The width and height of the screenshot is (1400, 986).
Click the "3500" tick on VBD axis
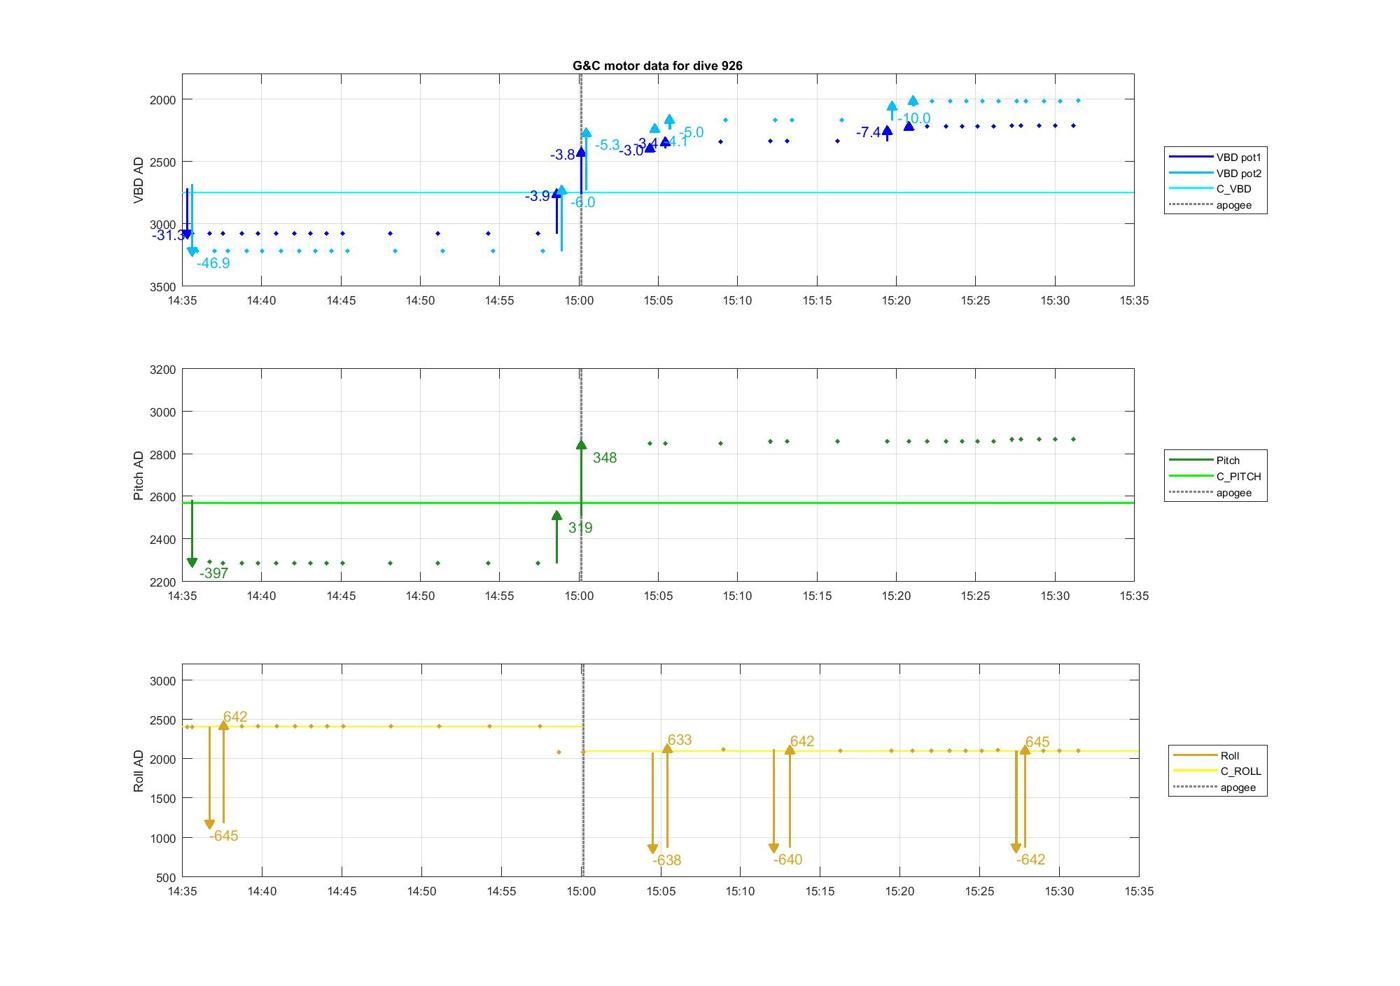coord(162,287)
